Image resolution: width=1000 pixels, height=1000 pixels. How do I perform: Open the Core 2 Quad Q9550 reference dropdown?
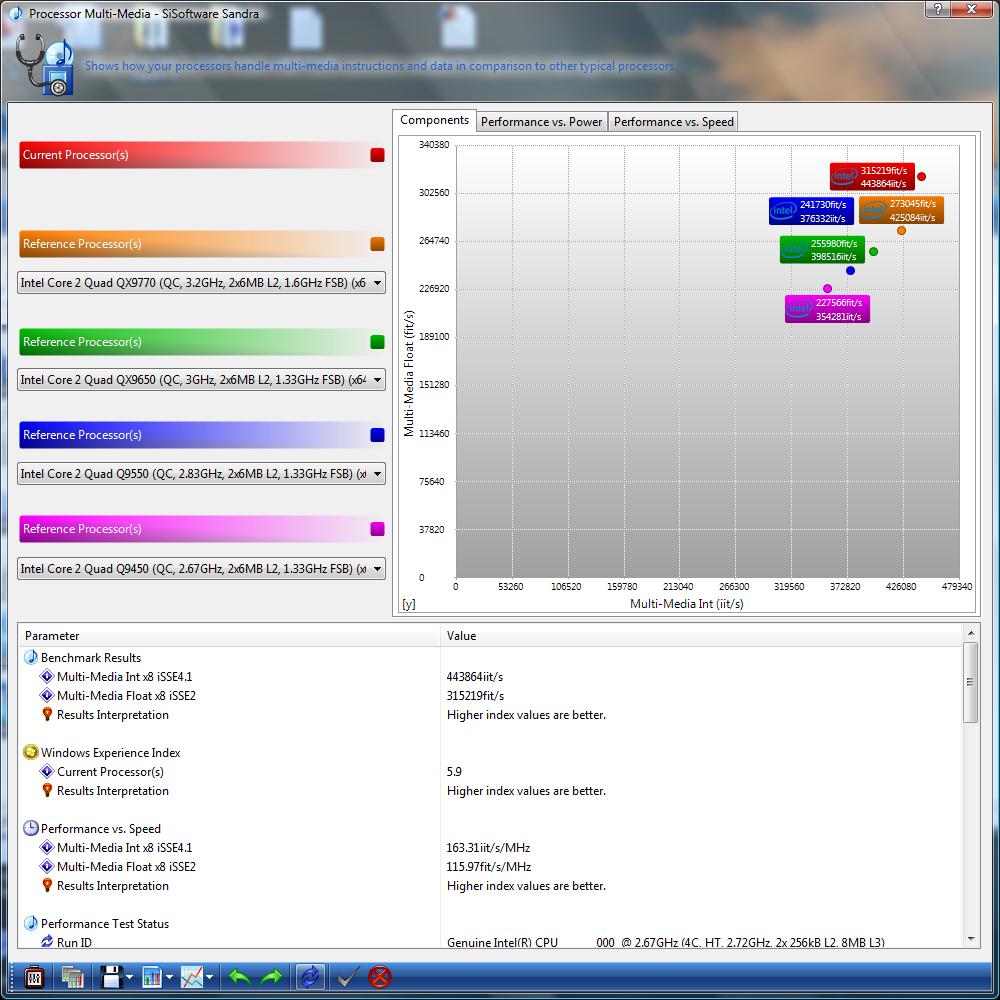click(202, 474)
